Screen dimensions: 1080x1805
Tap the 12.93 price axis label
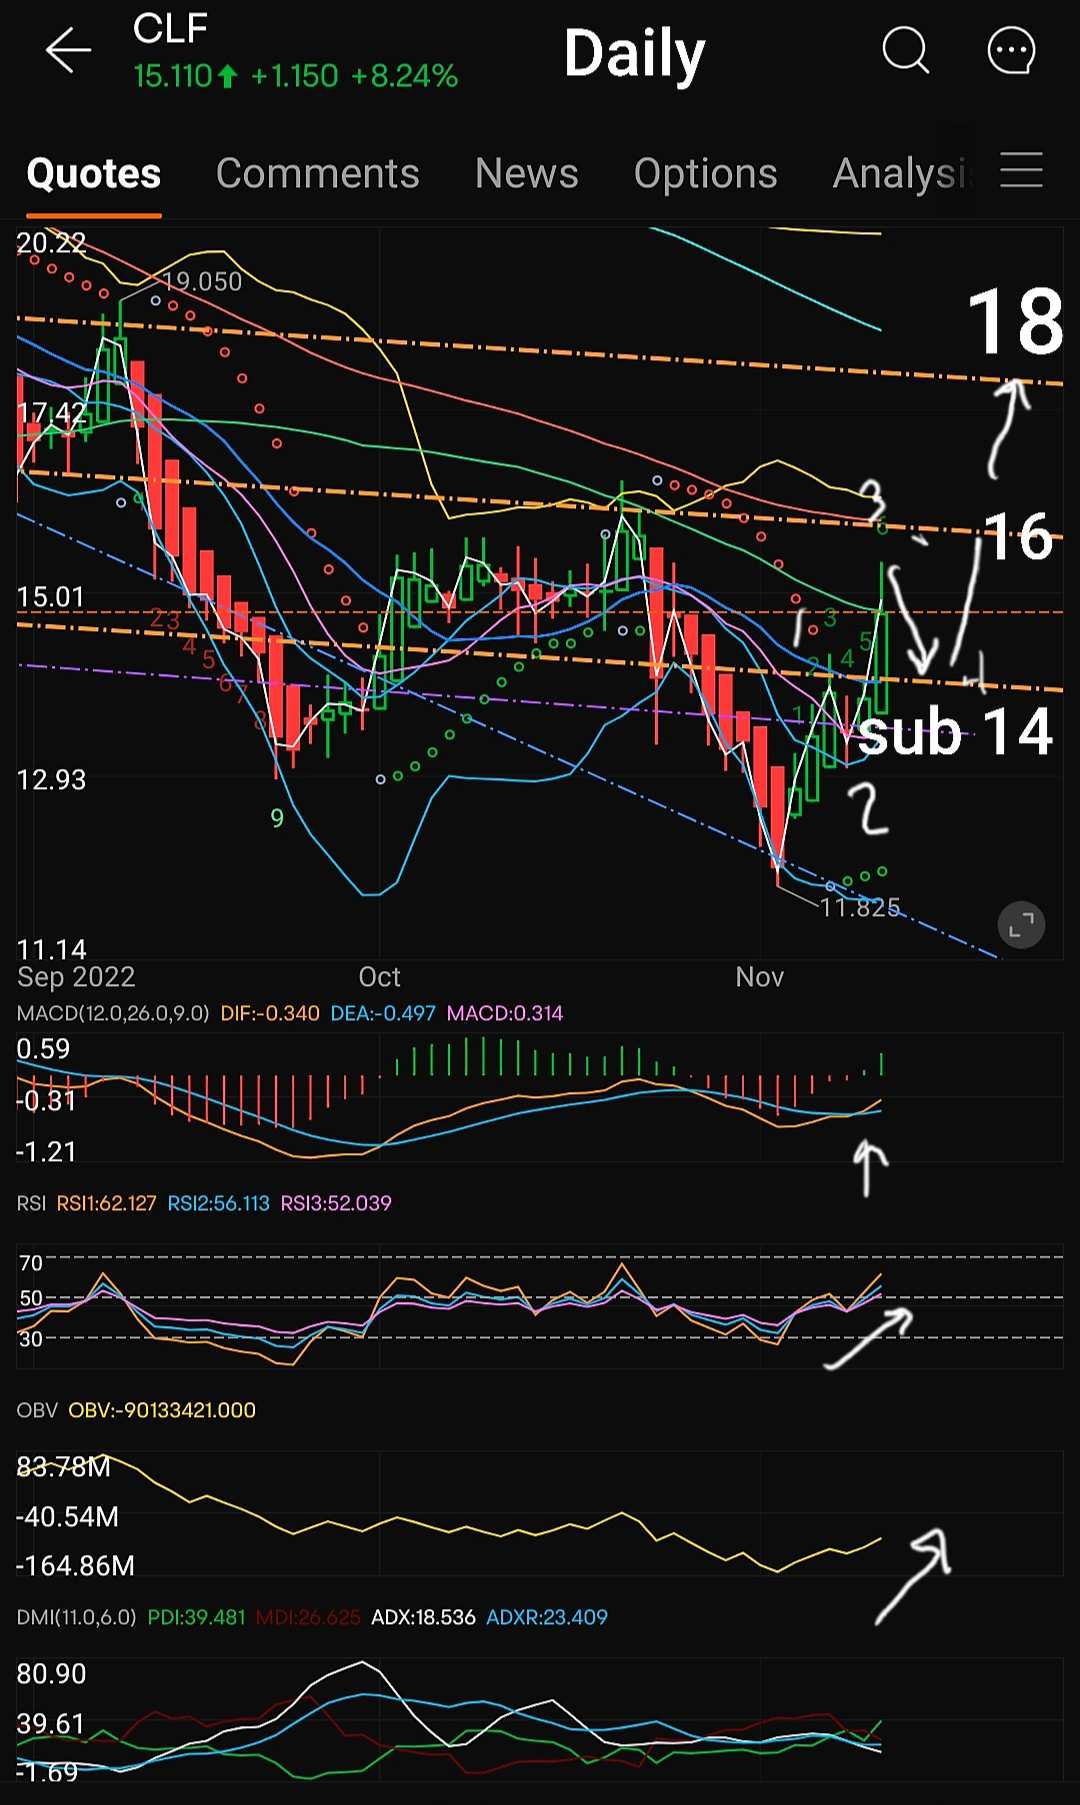point(51,779)
